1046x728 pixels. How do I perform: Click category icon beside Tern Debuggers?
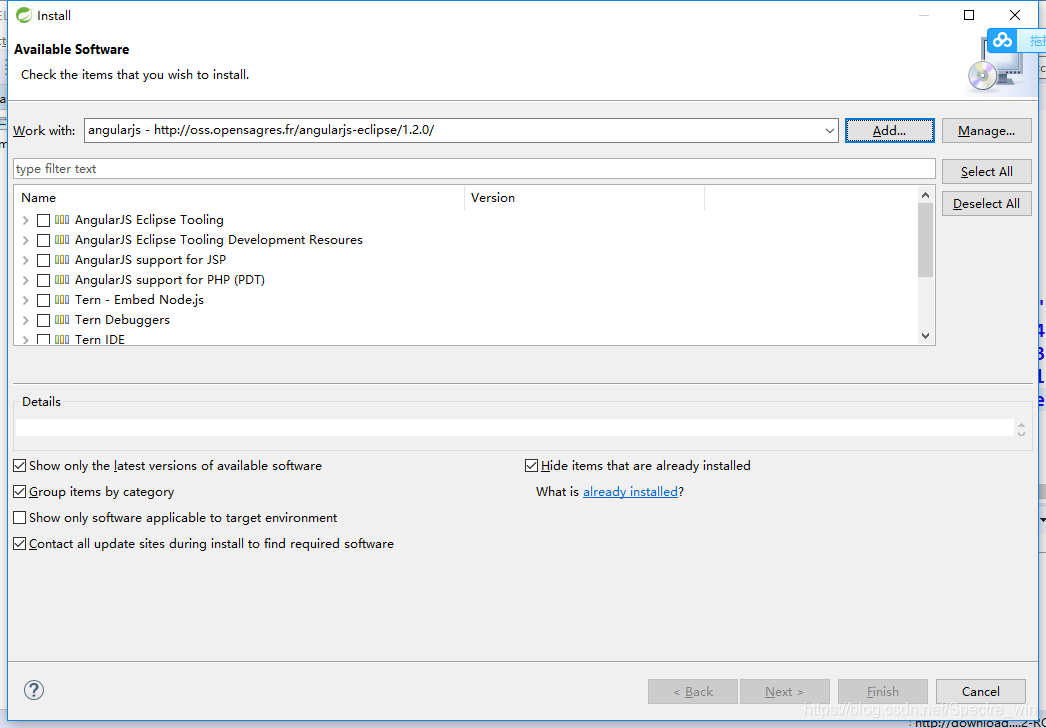[x=62, y=320]
